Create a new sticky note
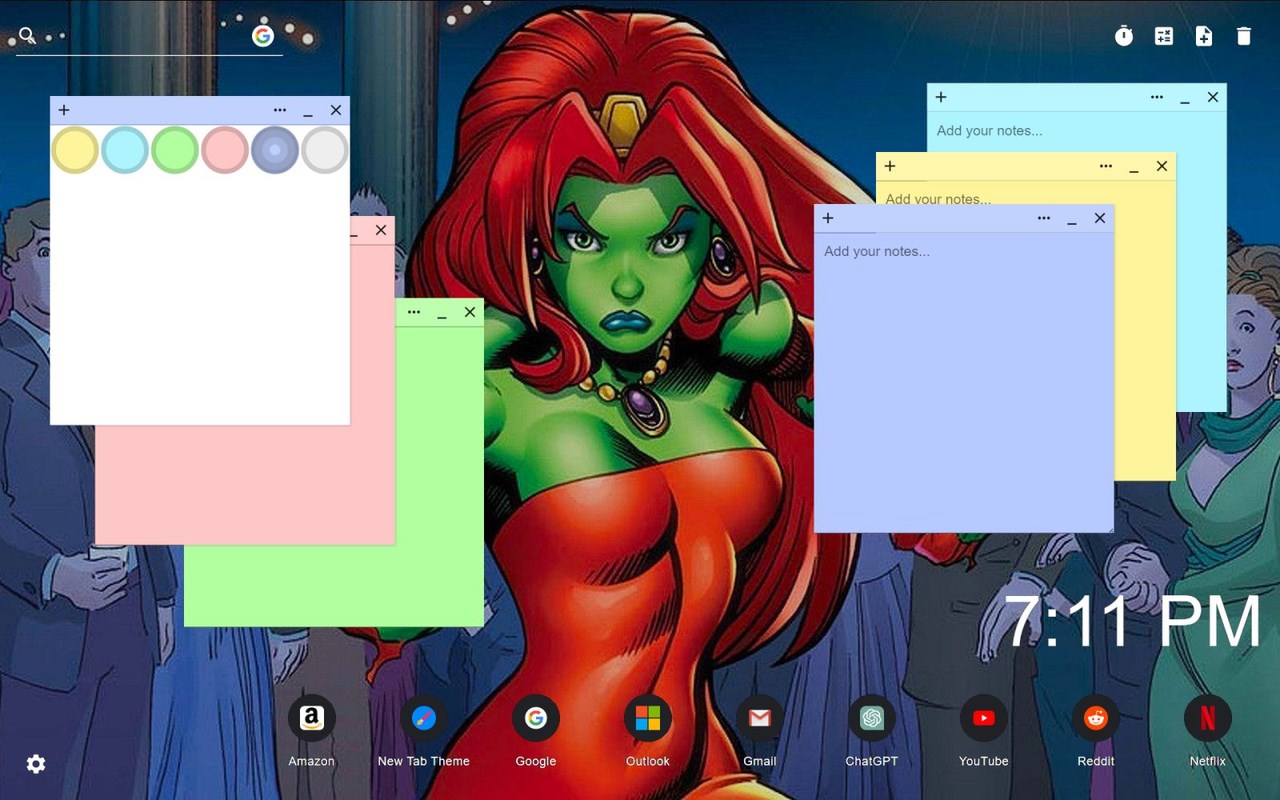 (1204, 36)
